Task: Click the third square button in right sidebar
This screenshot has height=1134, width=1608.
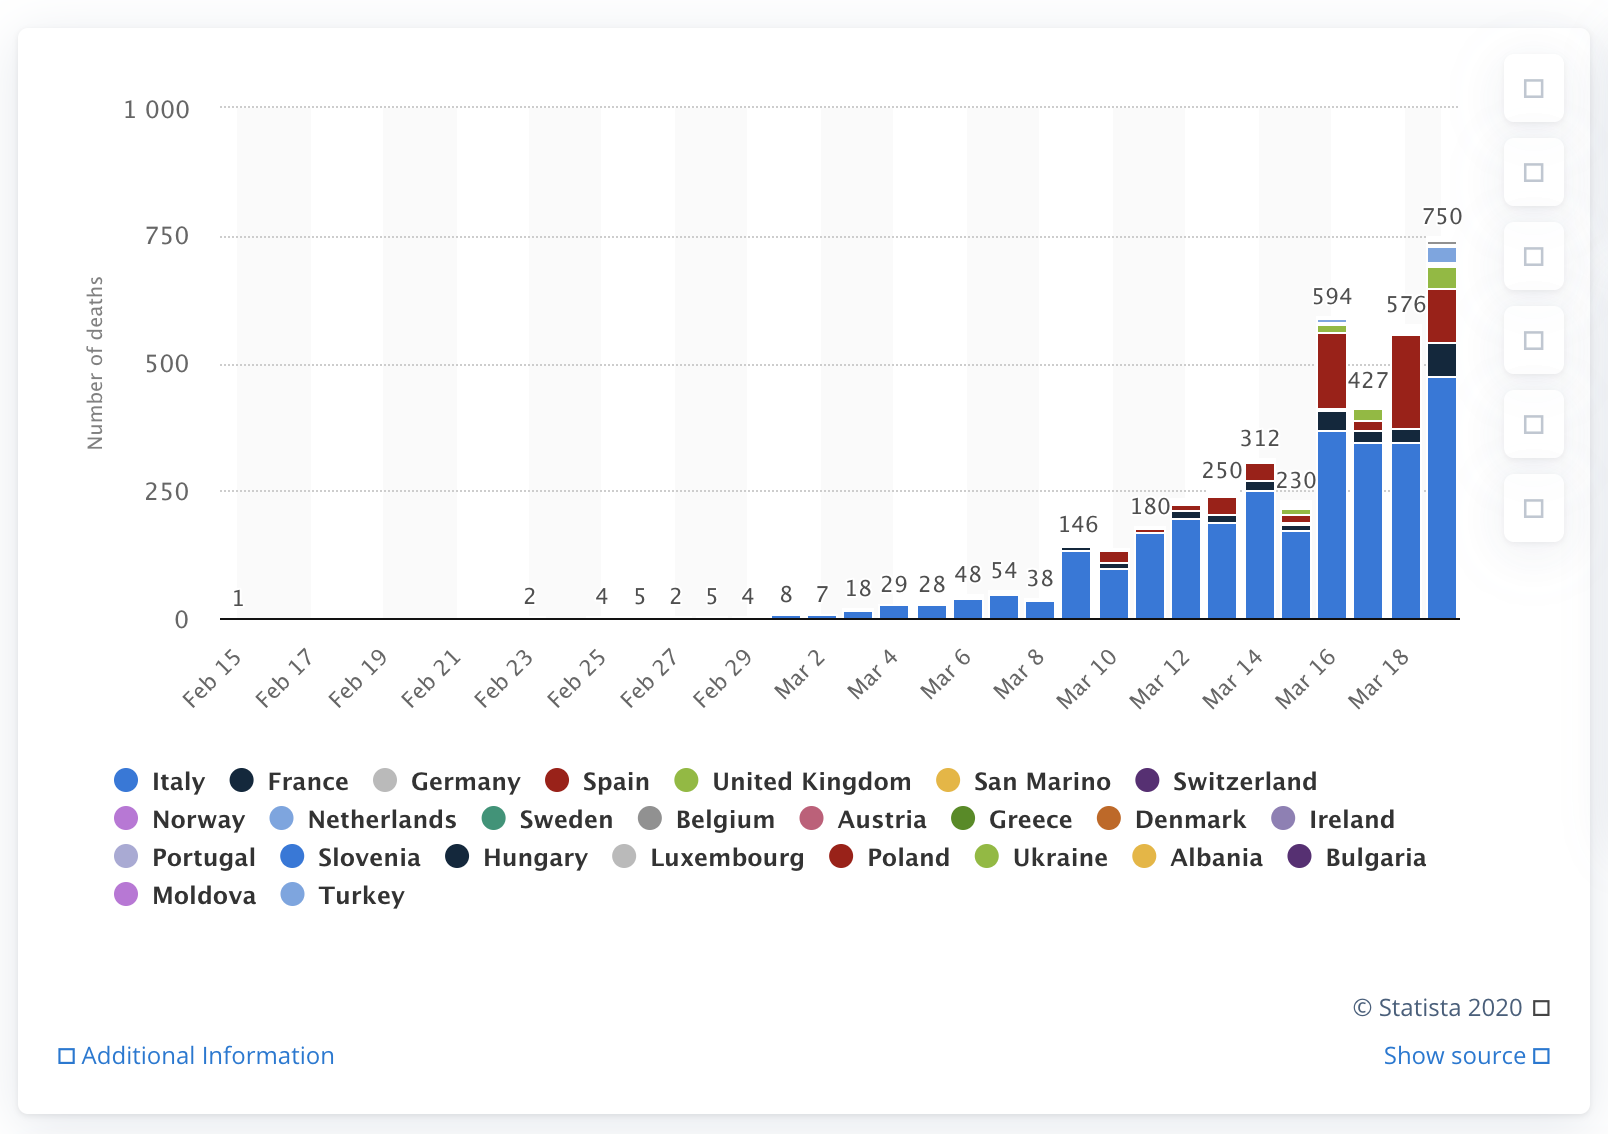Action: click(1533, 257)
